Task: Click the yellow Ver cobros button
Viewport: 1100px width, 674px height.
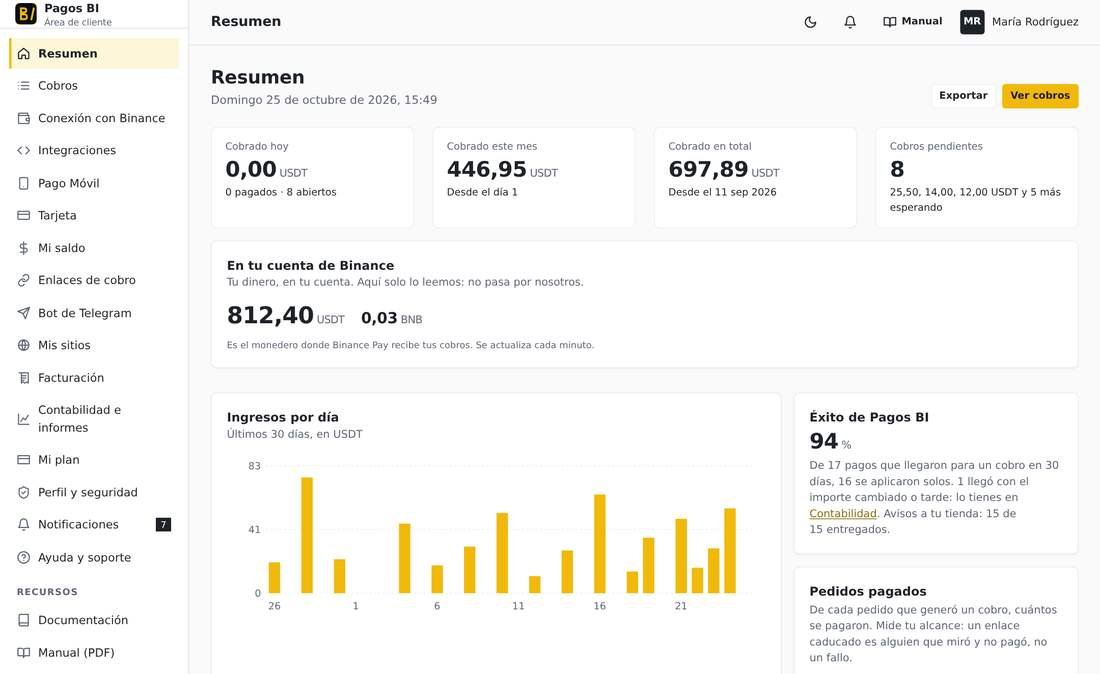Action: click(1040, 95)
